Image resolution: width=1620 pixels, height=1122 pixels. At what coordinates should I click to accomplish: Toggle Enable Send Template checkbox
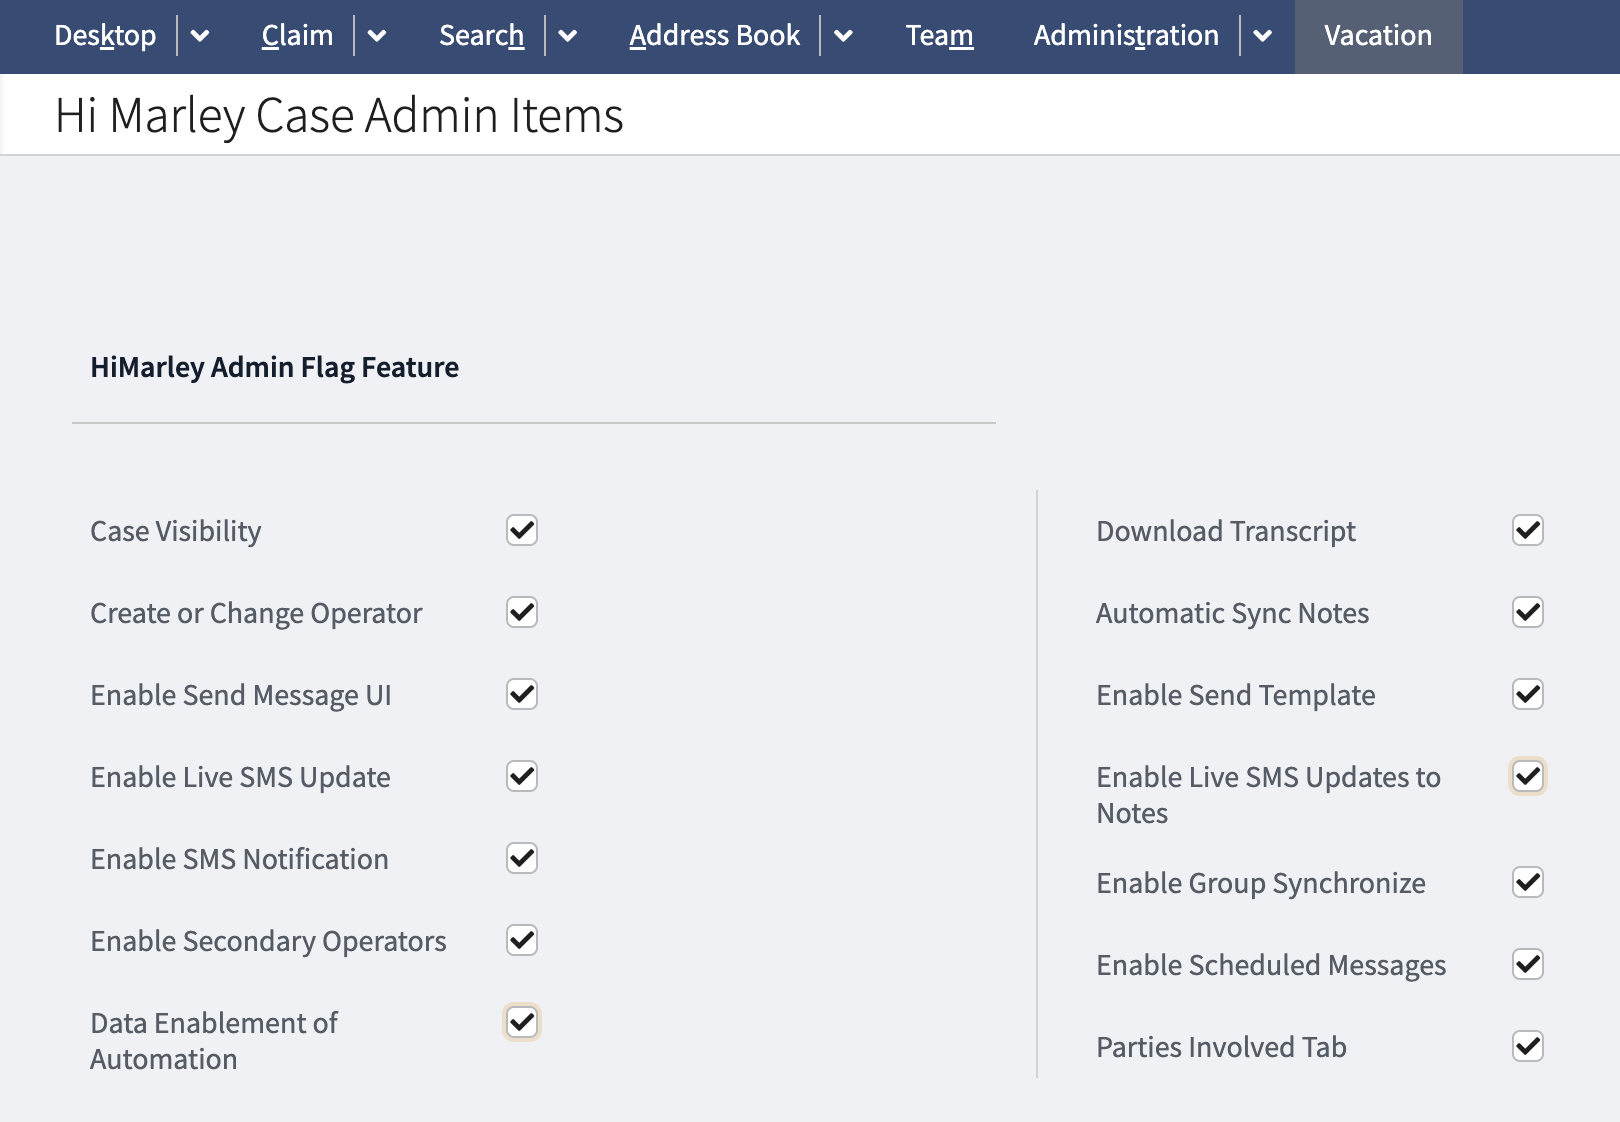point(1528,694)
